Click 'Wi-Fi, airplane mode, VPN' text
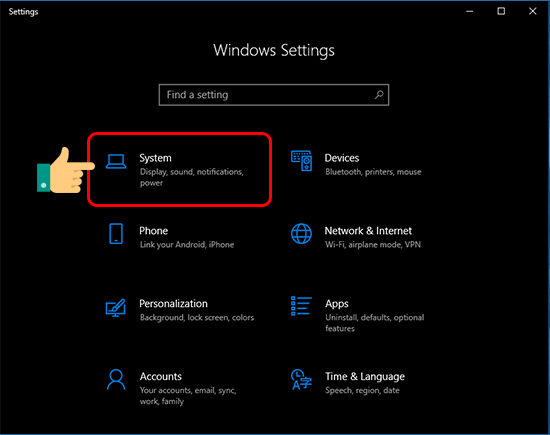This screenshot has width=550, height=435. (x=373, y=245)
